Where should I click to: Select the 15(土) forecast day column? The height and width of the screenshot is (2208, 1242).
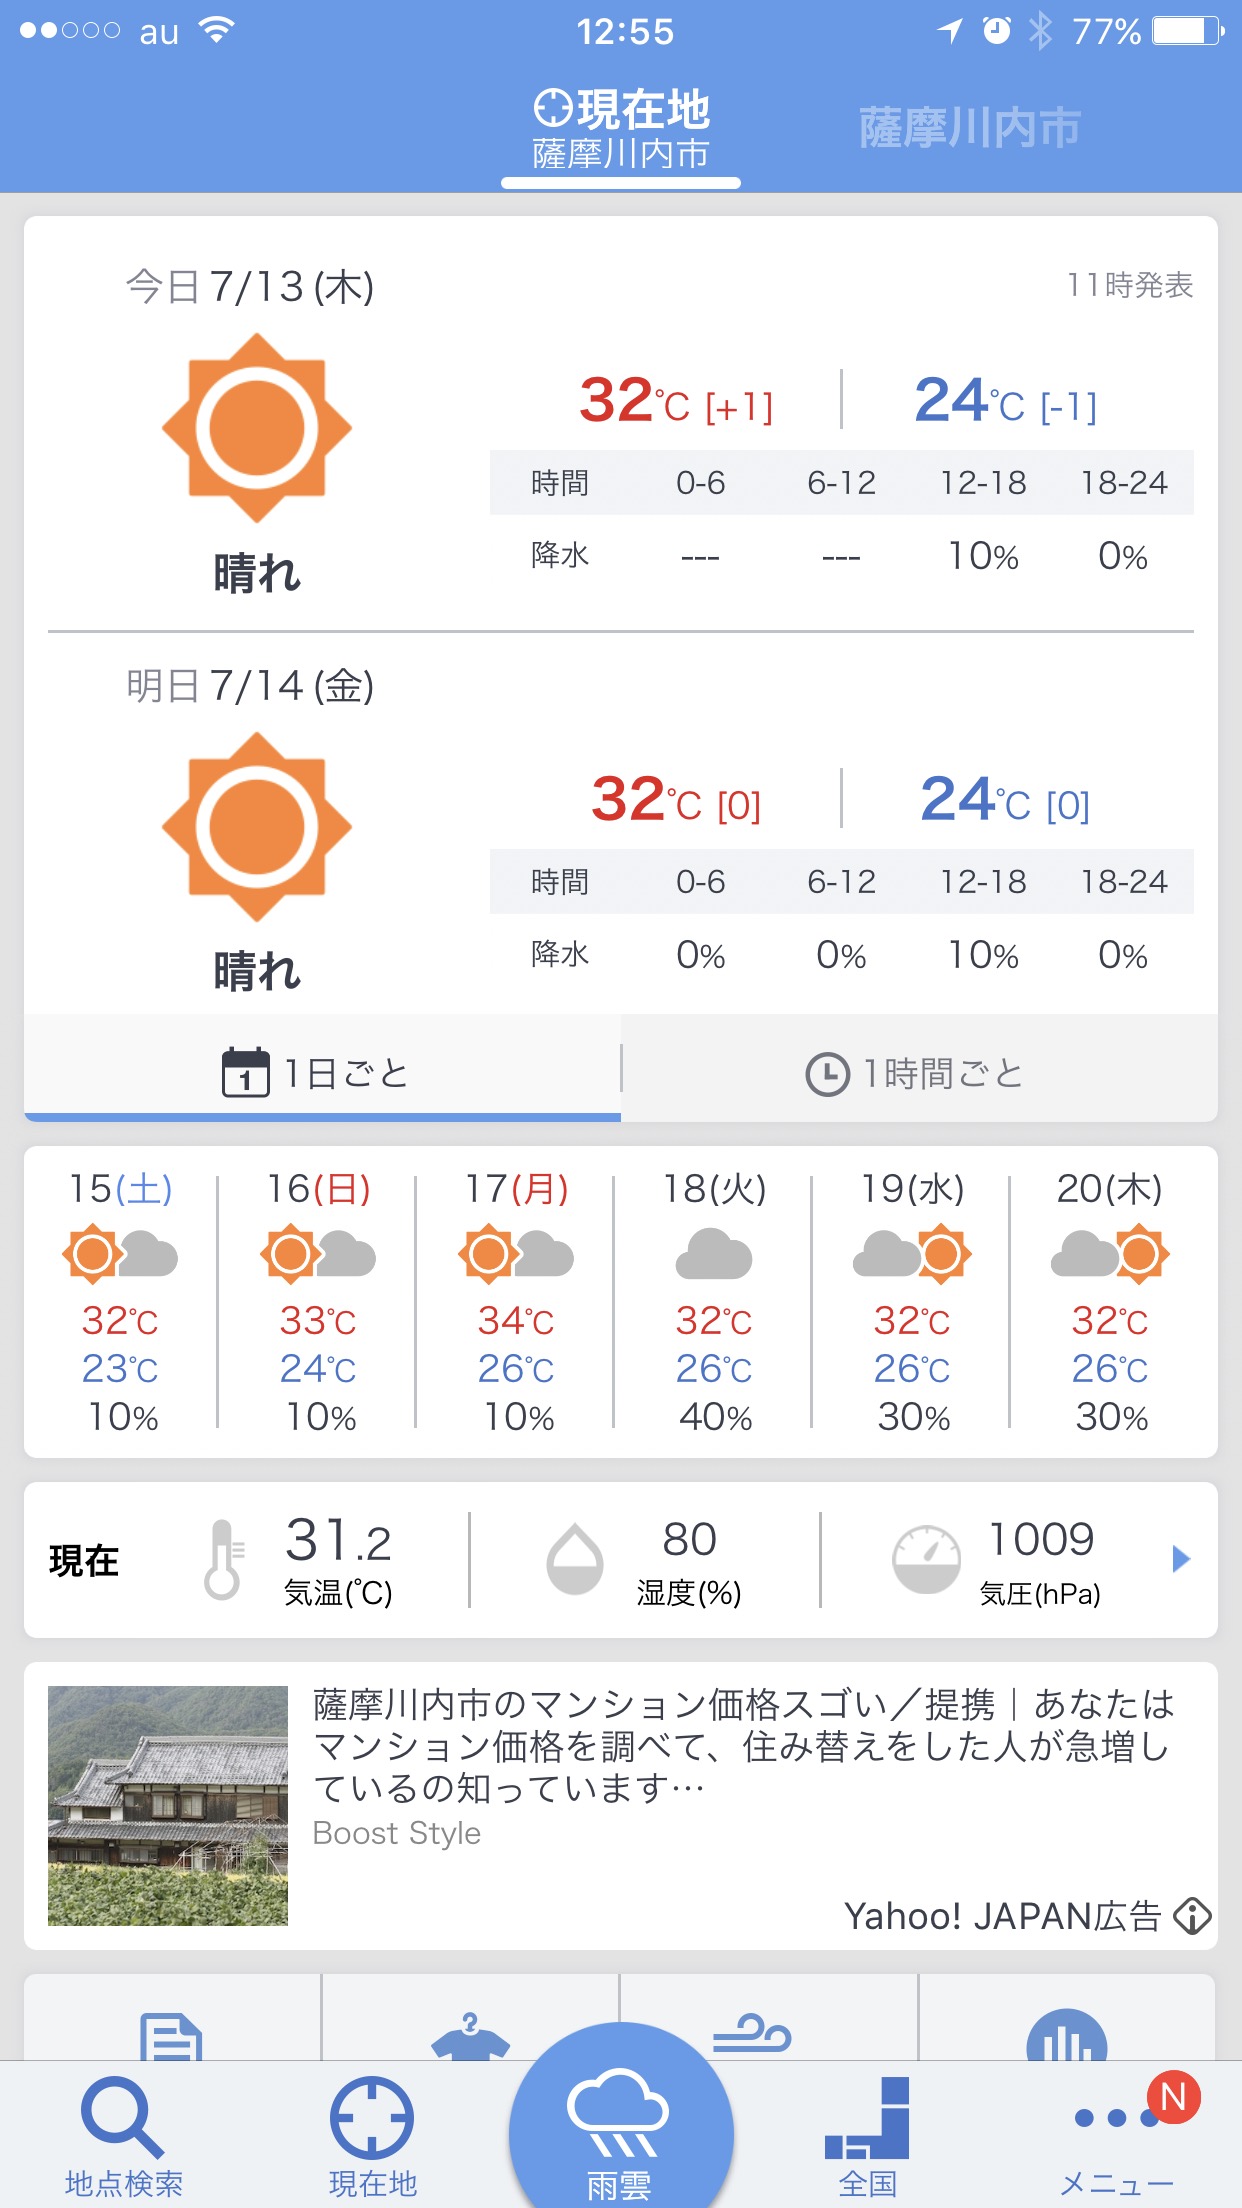(120, 1300)
